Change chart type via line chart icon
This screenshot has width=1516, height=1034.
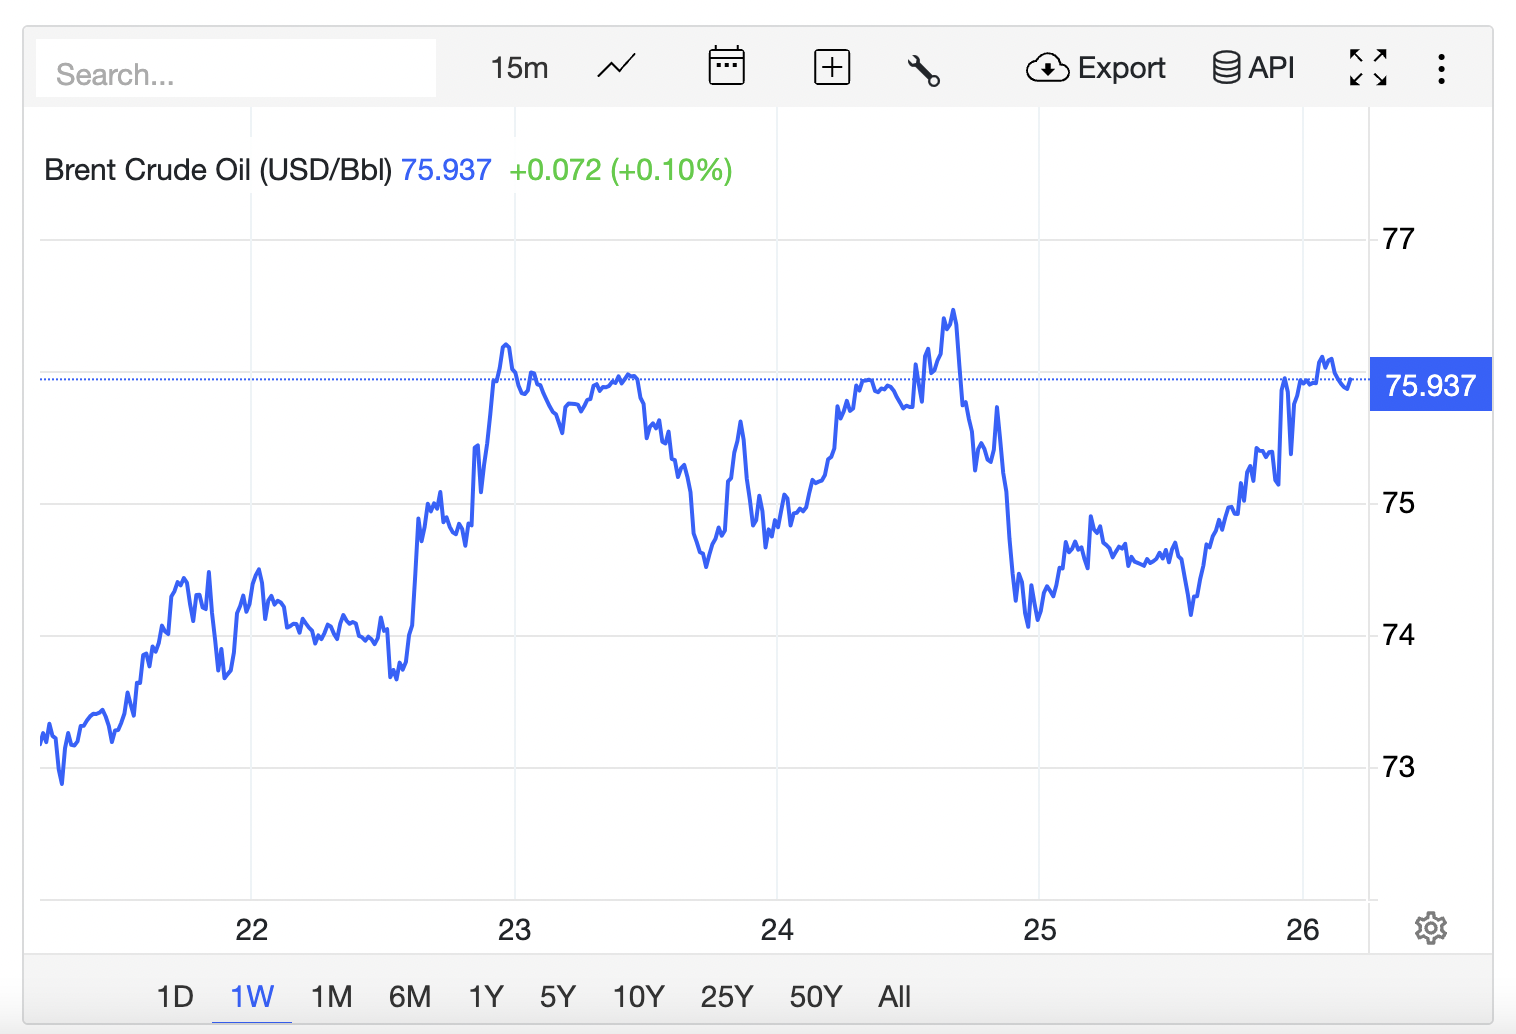click(x=617, y=67)
